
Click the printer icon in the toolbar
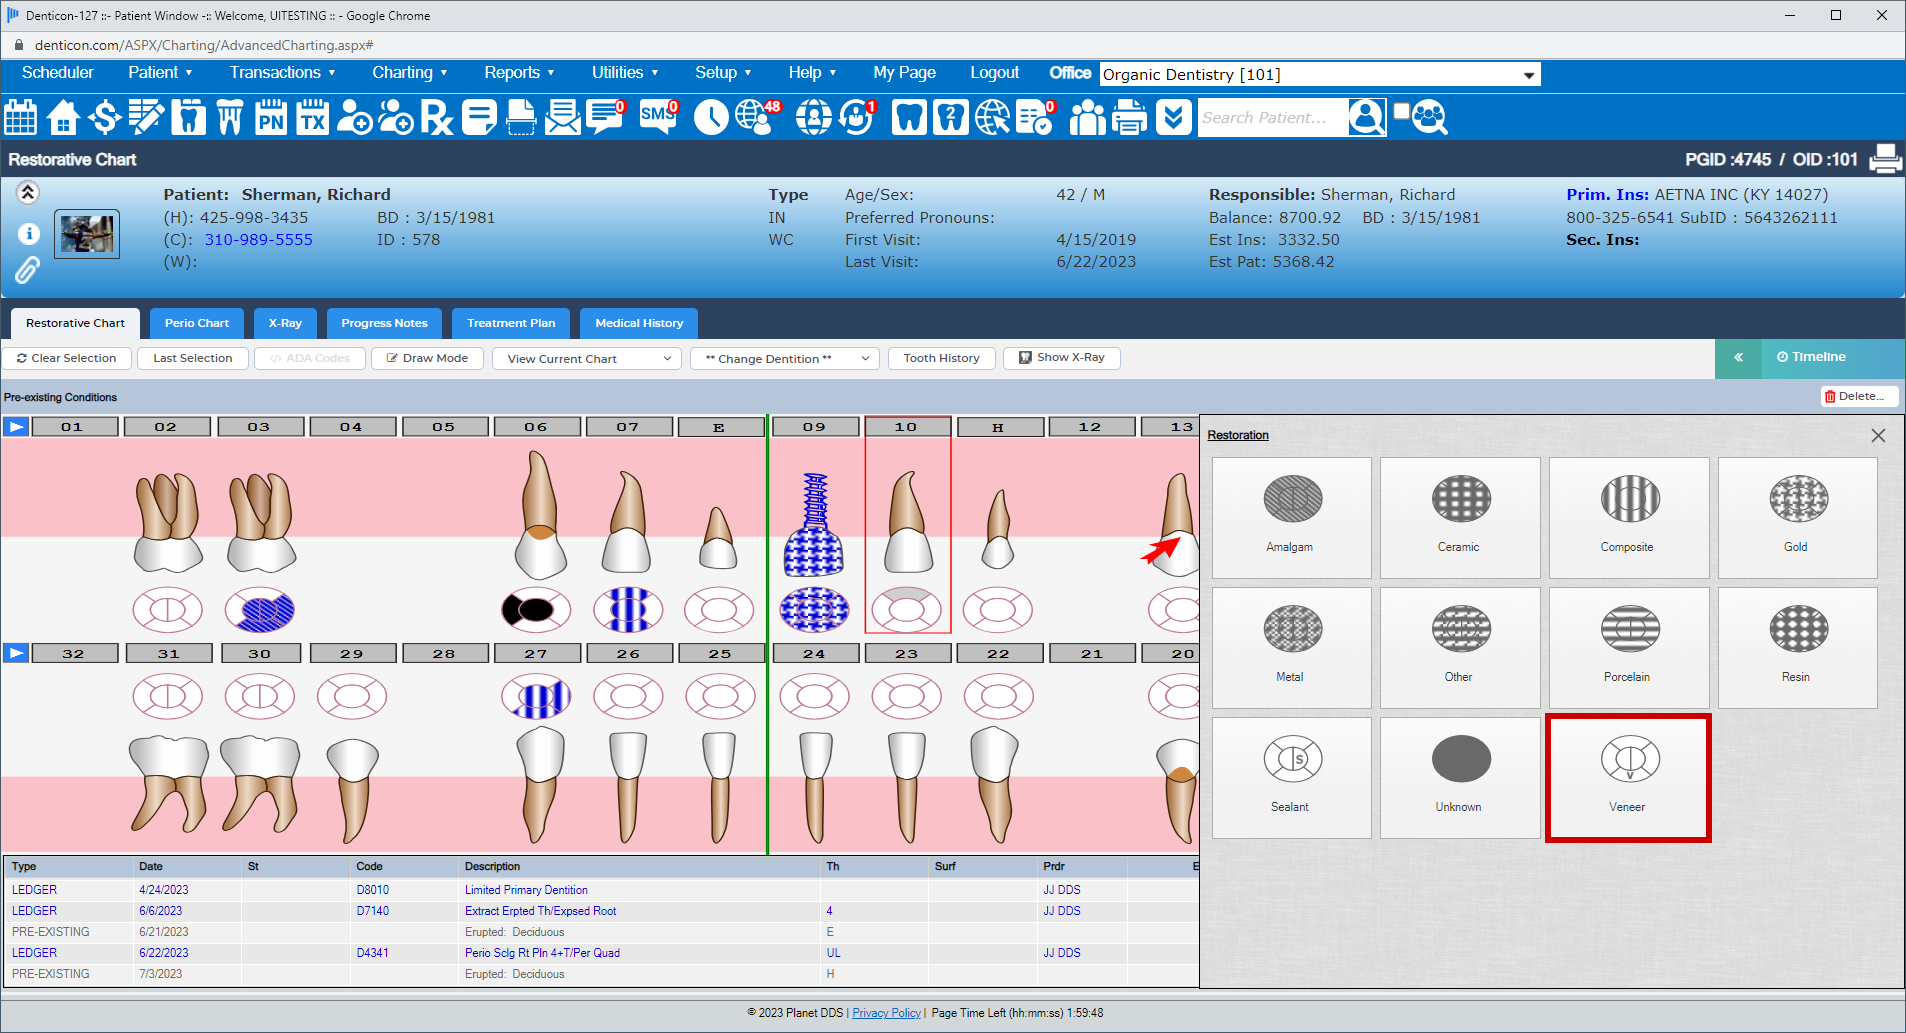(x=1129, y=117)
